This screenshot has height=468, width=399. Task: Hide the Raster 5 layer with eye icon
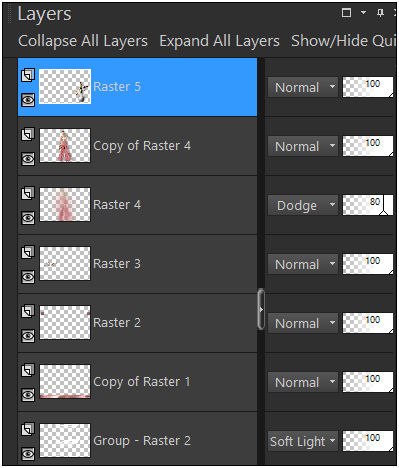tap(28, 100)
